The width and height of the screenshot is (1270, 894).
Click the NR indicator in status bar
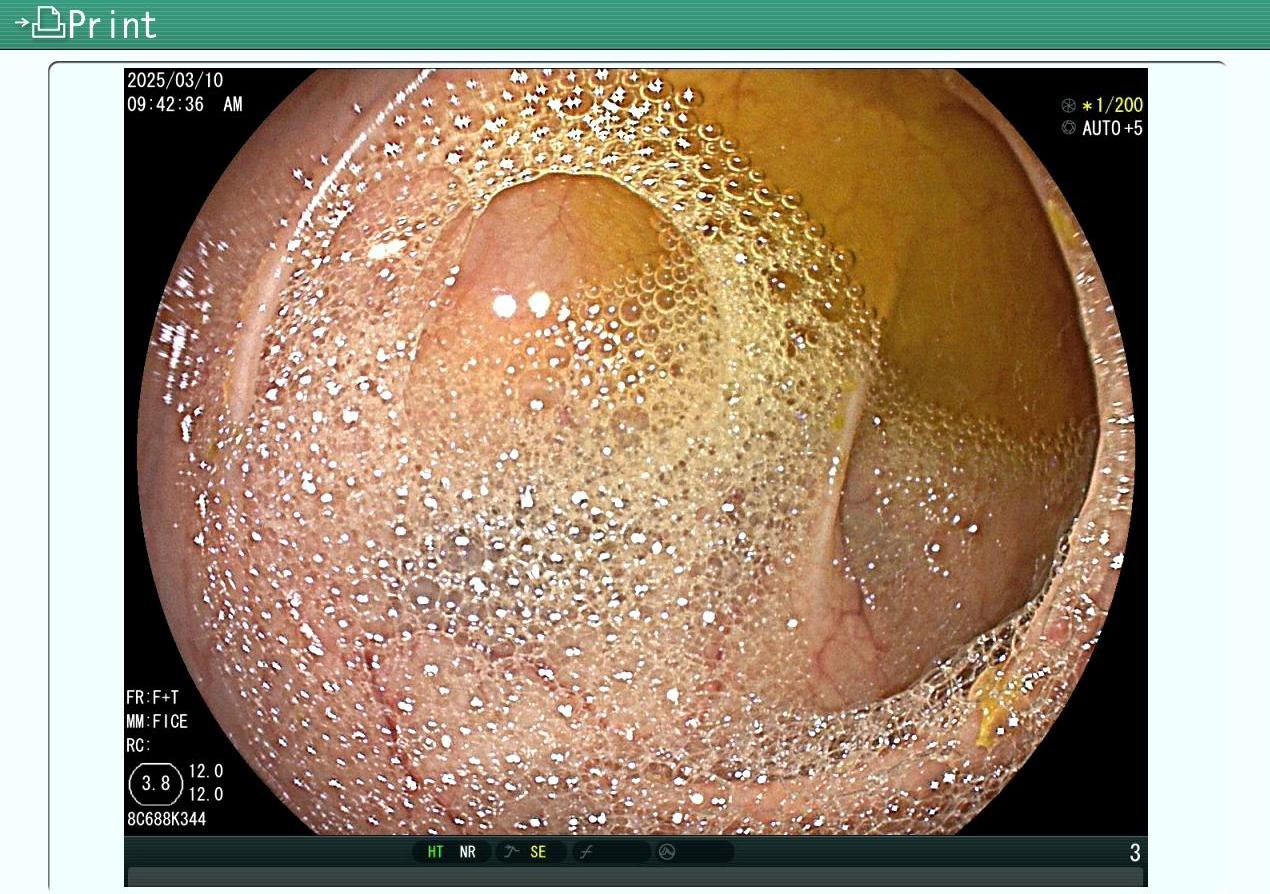pyautogui.click(x=468, y=852)
